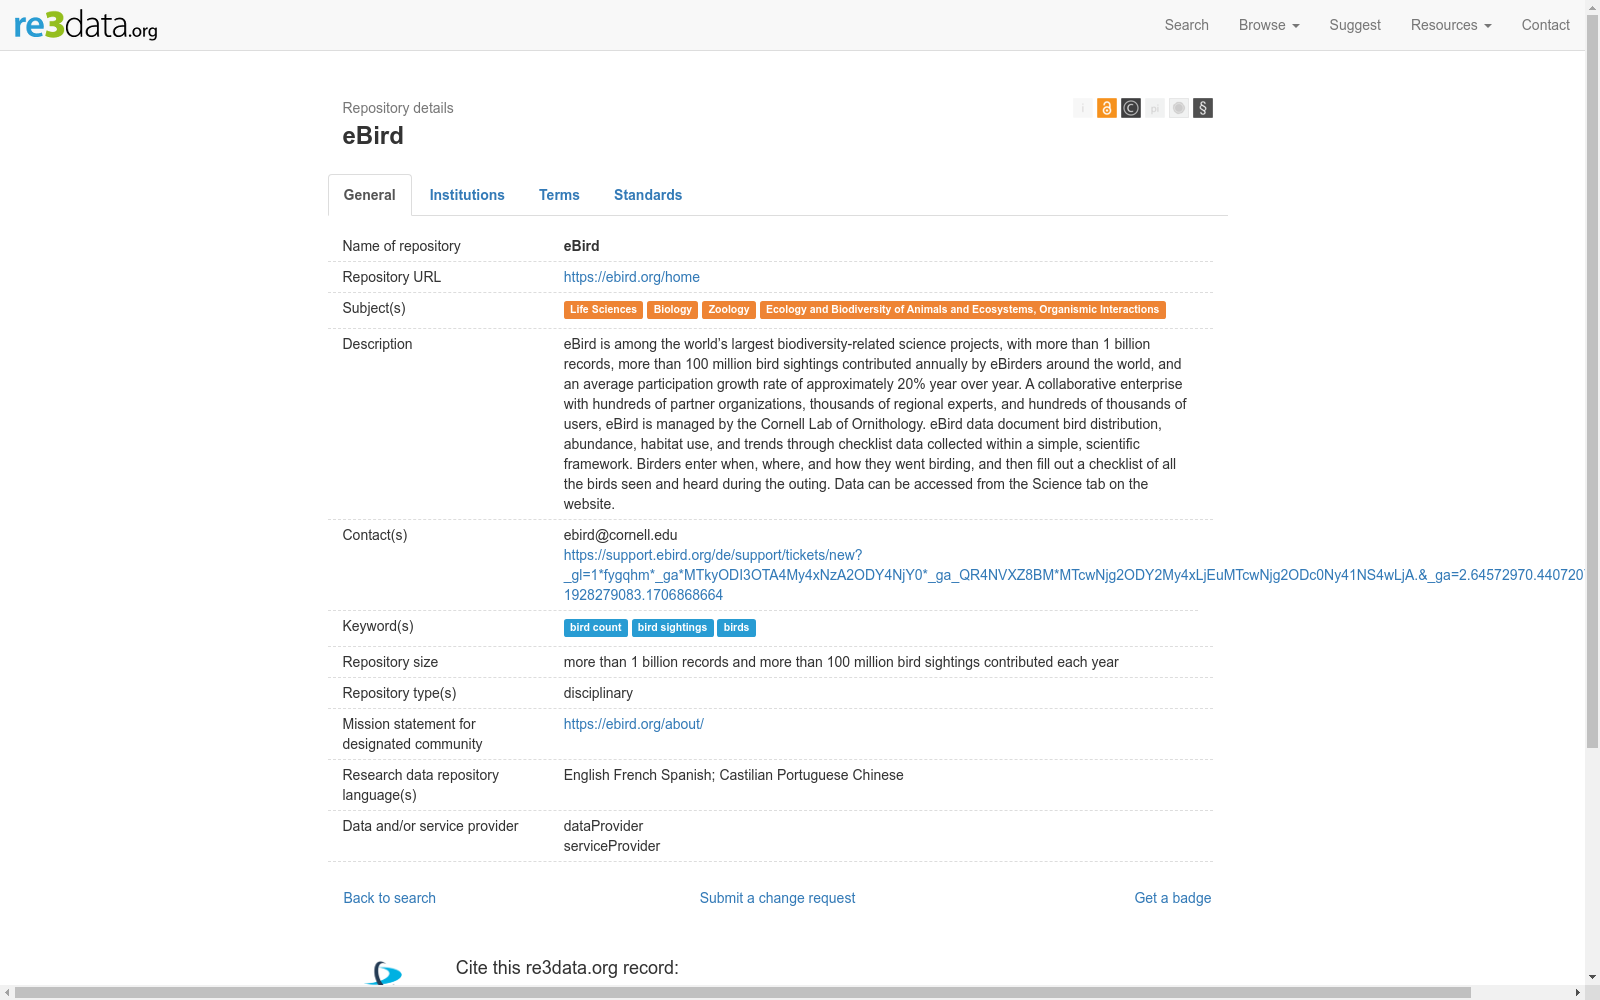Click the 'bird count' keyword tag
The image size is (1600, 1000).
596,628
